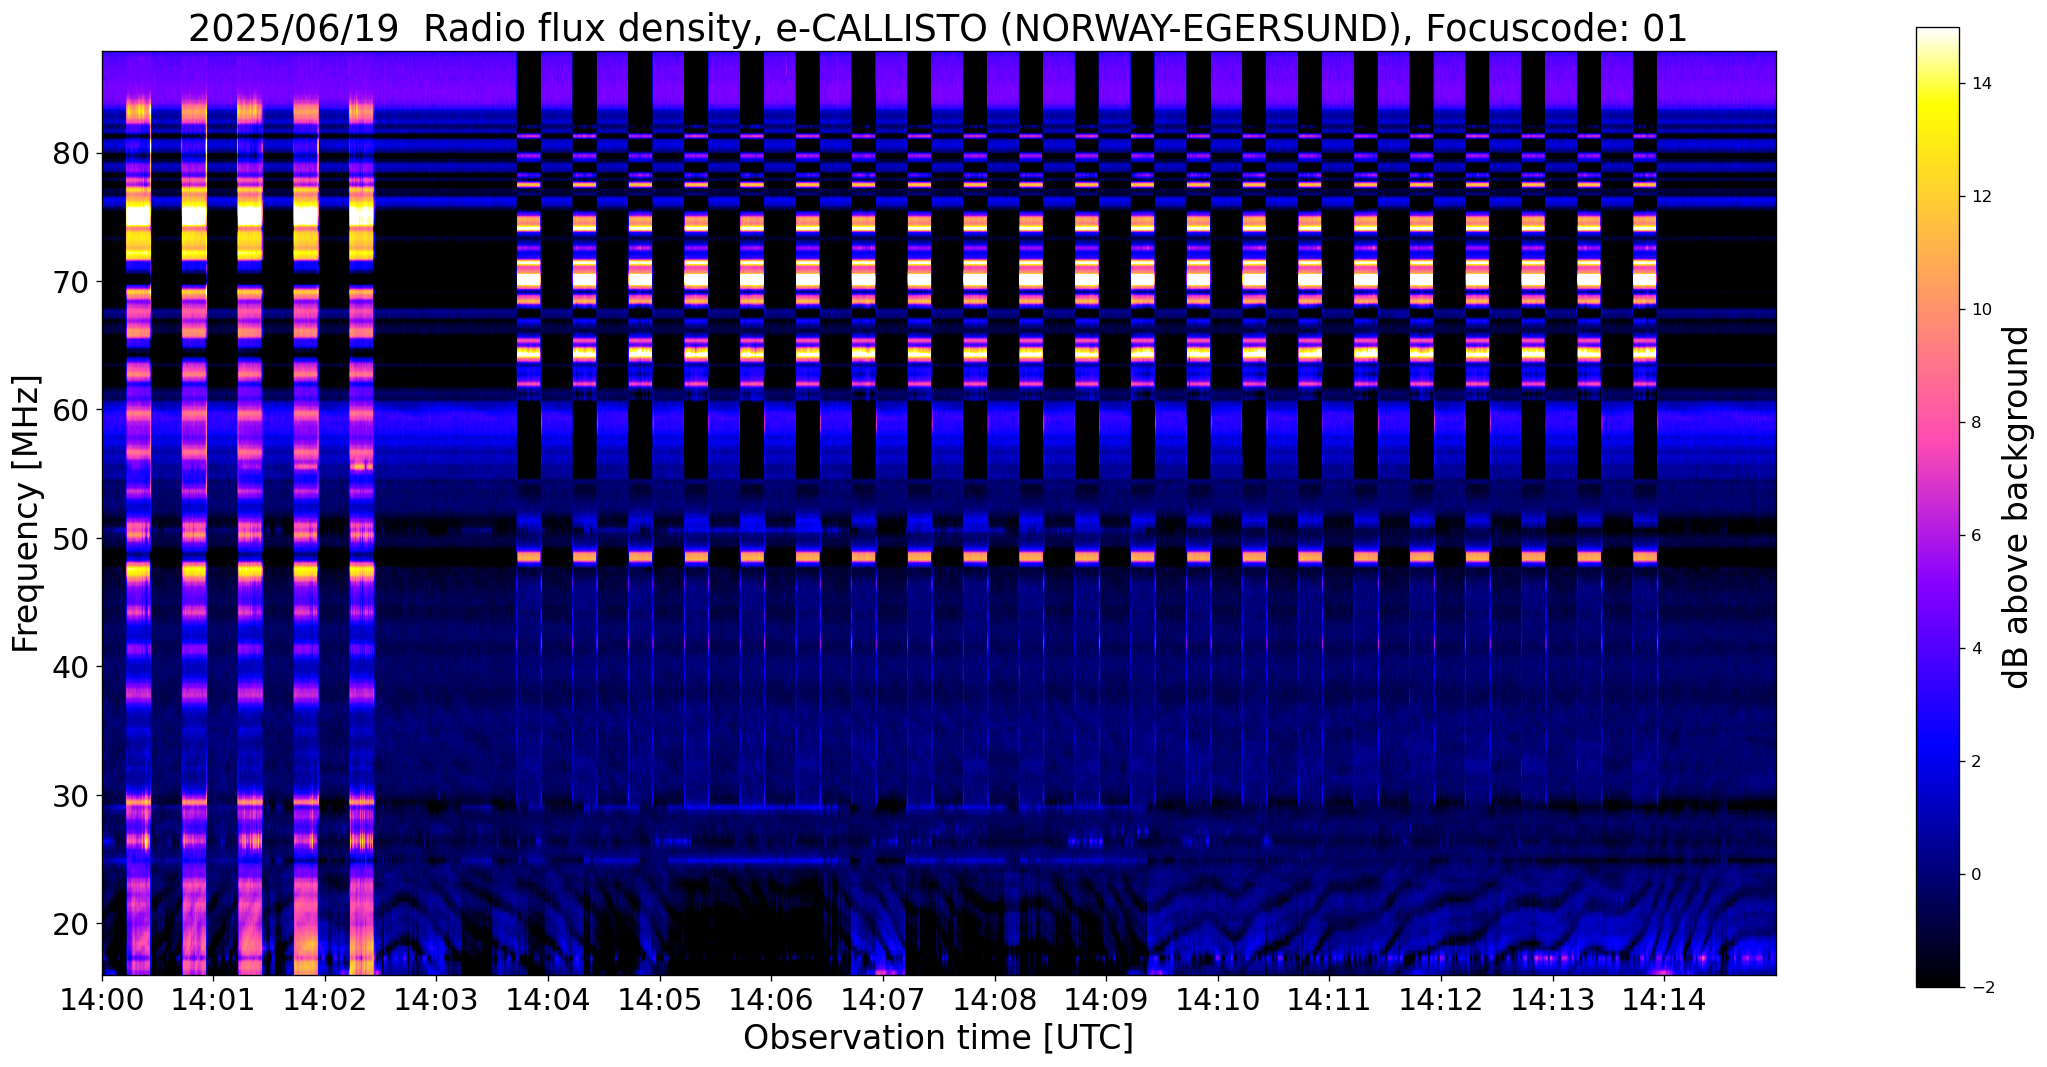Click the 14:08 time tick label

[995, 1000]
